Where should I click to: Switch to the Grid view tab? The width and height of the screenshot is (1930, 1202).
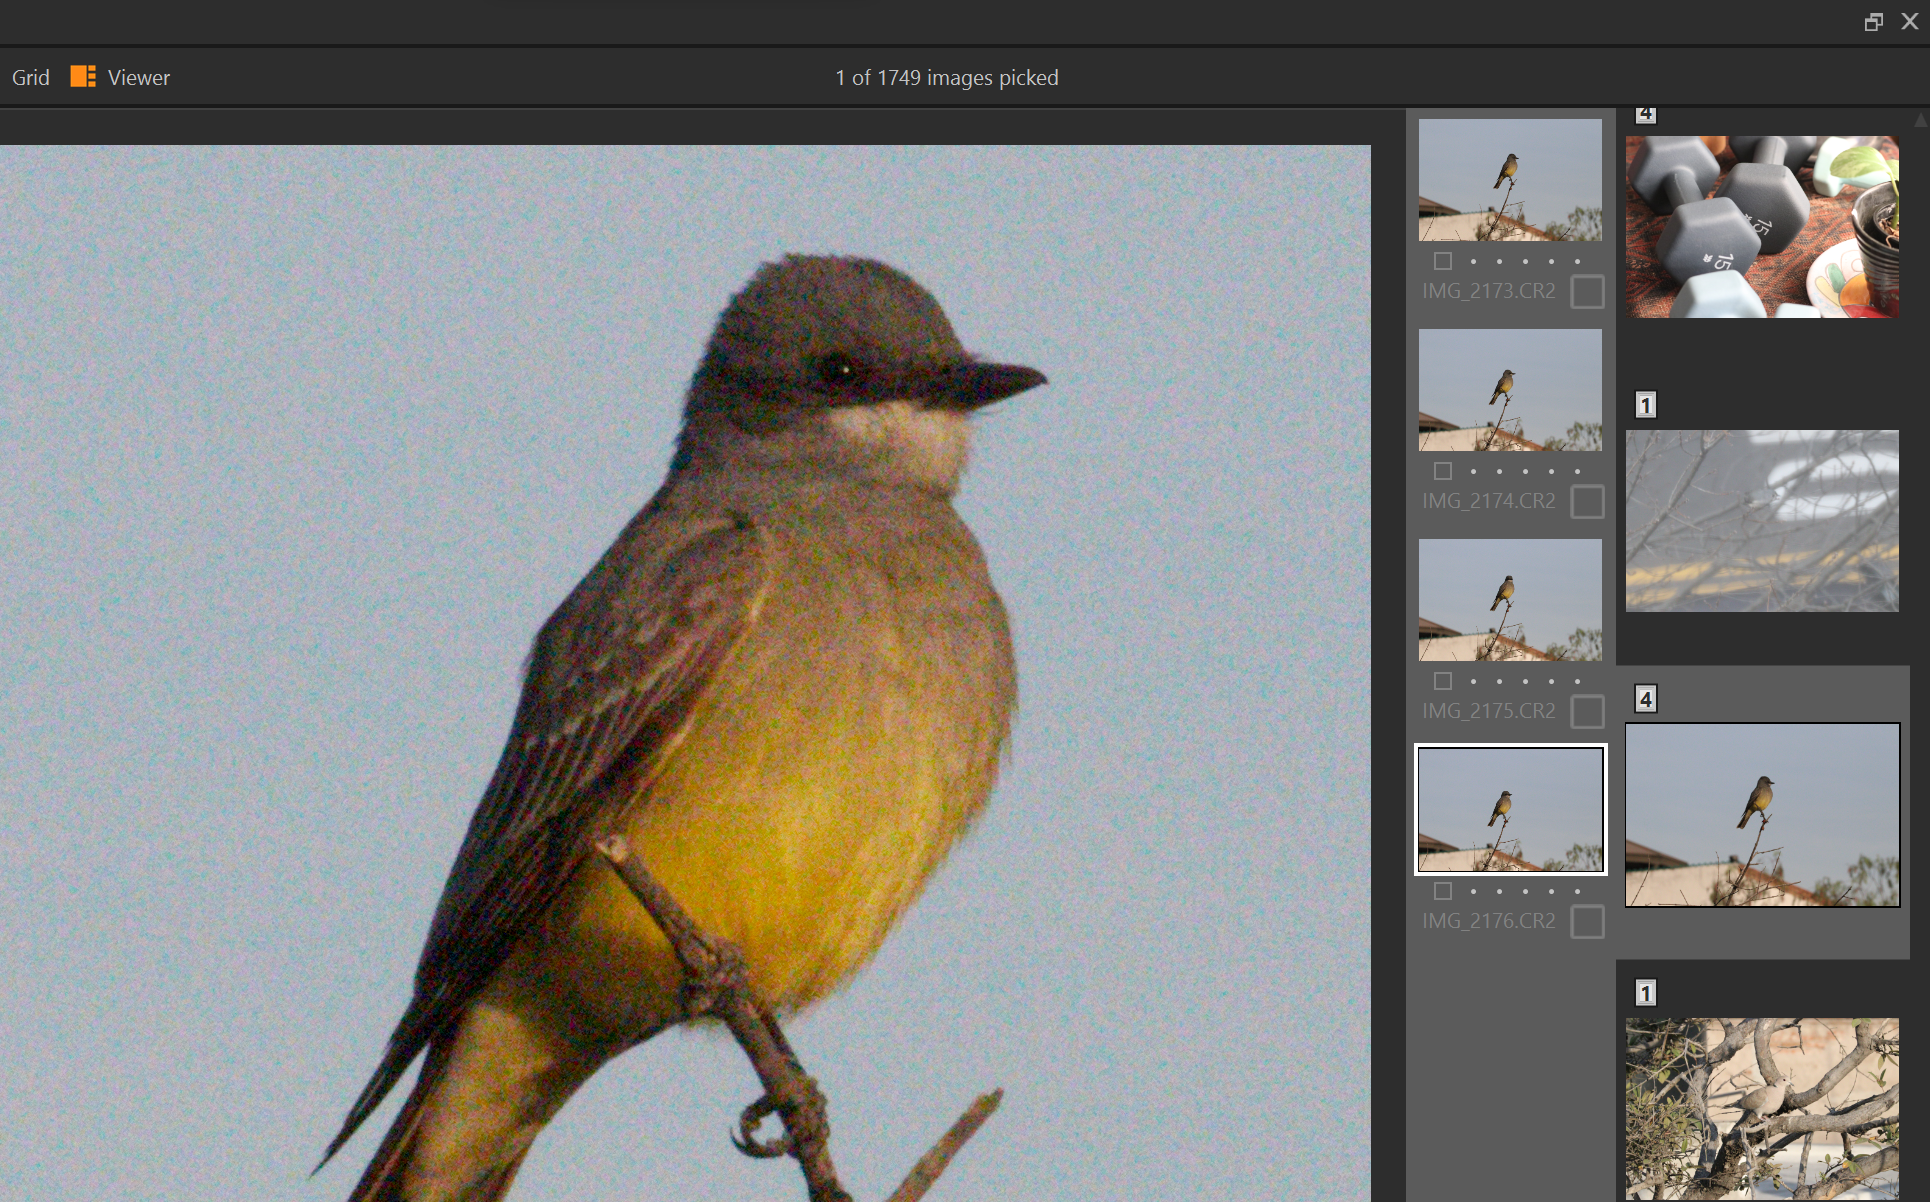(30, 76)
